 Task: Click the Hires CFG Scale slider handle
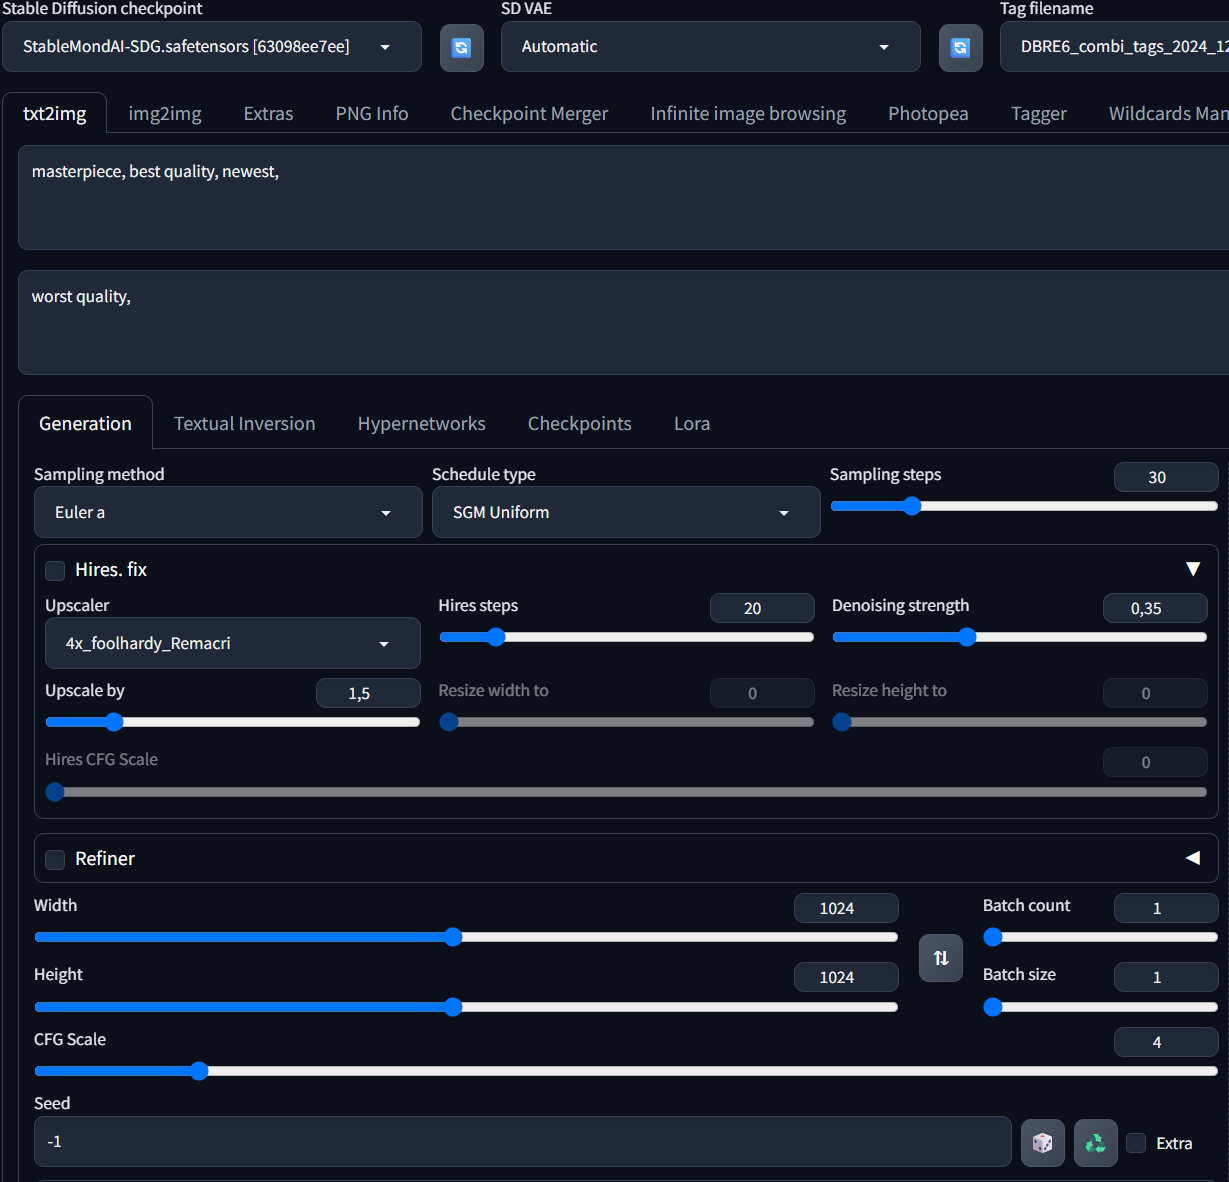(x=55, y=792)
